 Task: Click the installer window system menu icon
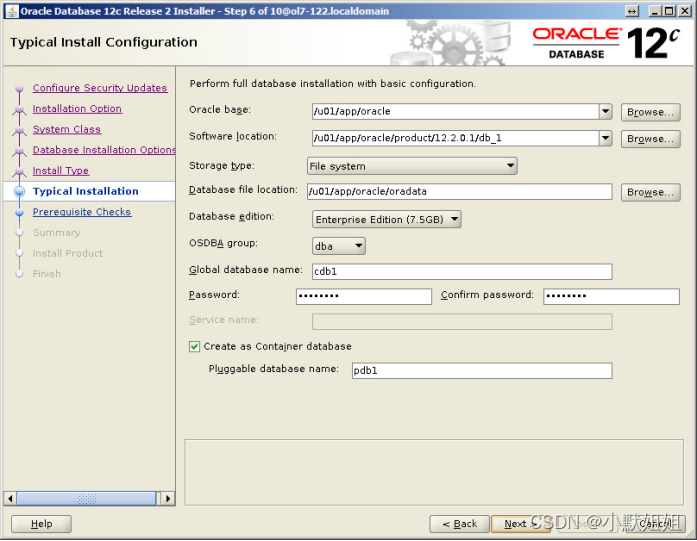[12, 11]
